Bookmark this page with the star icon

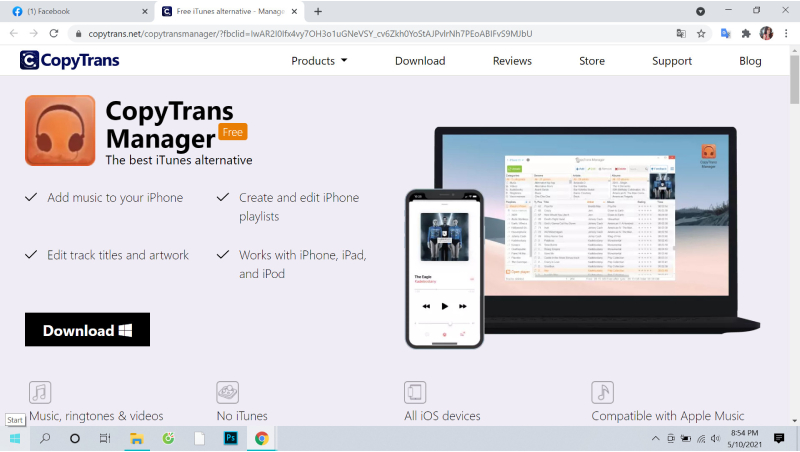[x=701, y=34]
